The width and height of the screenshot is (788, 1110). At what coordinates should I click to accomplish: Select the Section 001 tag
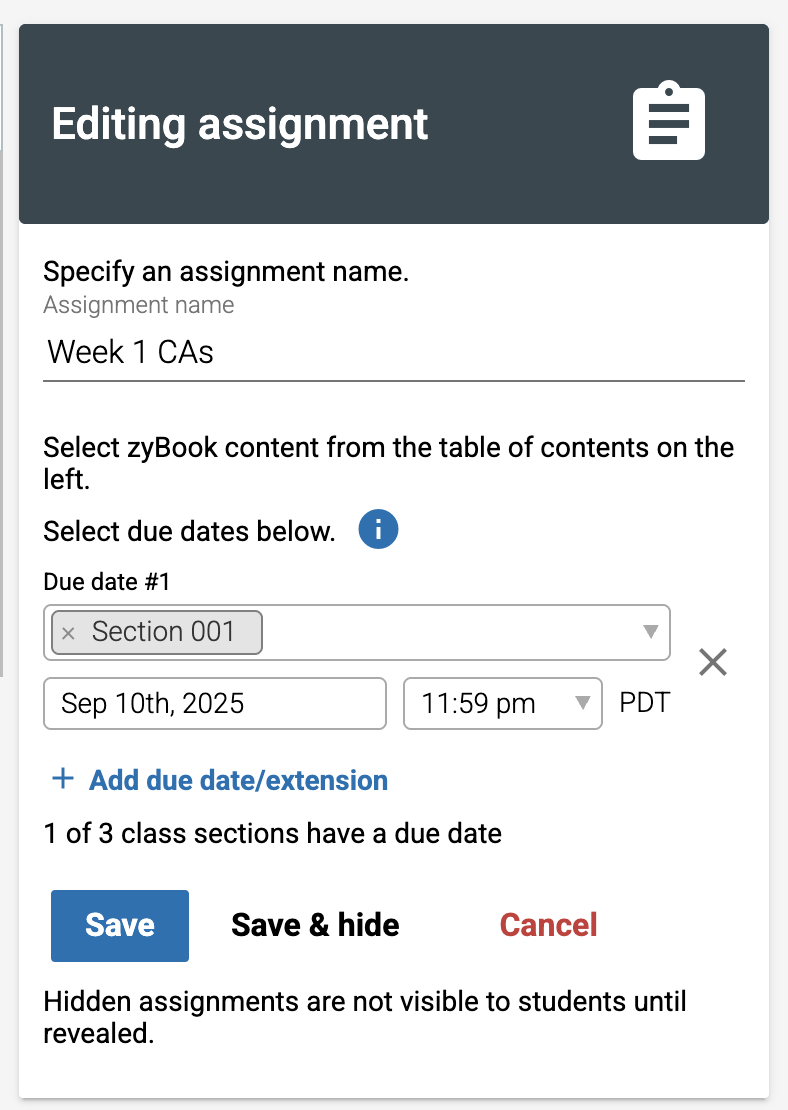pyautogui.click(x=163, y=631)
